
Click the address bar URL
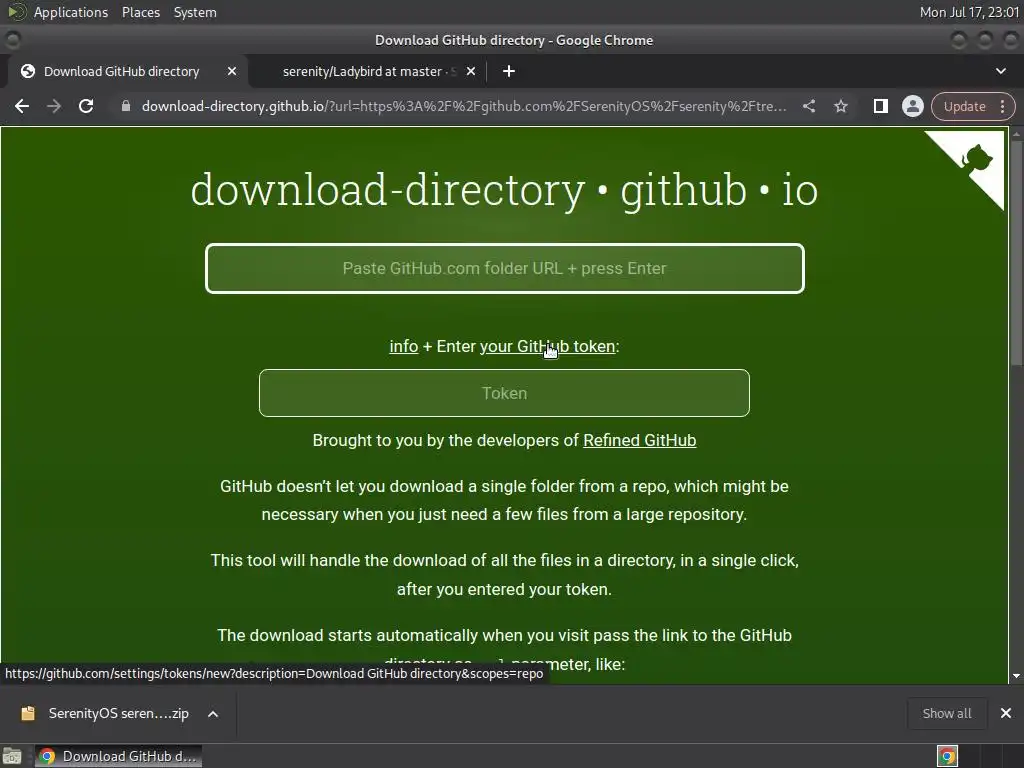pos(464,106)
